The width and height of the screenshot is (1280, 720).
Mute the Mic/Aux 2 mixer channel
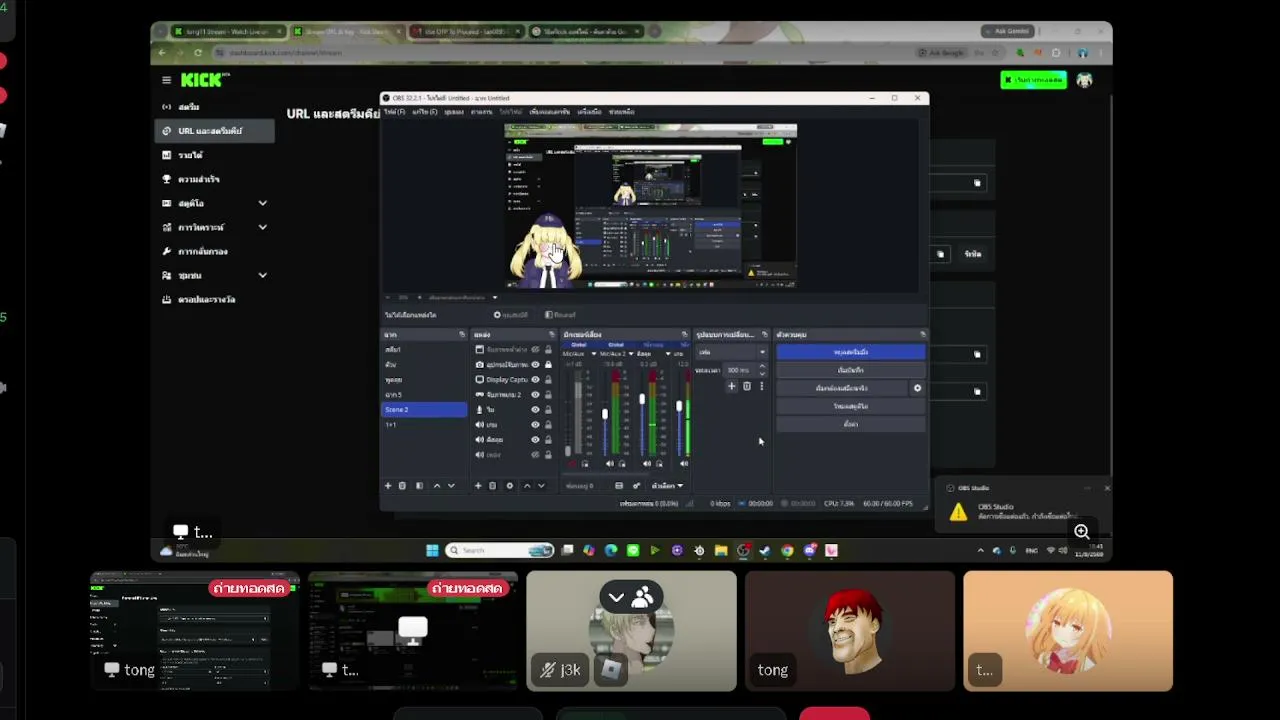(x=610, y=464)
